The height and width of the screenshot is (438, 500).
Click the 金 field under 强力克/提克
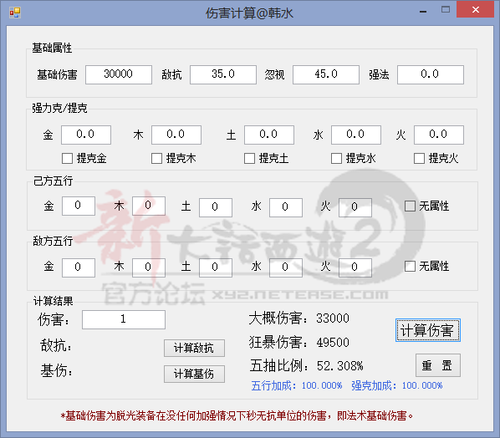tap(86, 135)
